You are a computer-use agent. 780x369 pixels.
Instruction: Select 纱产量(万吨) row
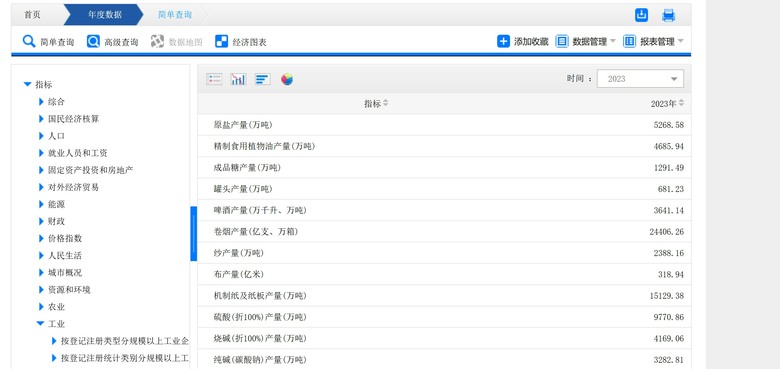coord(444,253)
